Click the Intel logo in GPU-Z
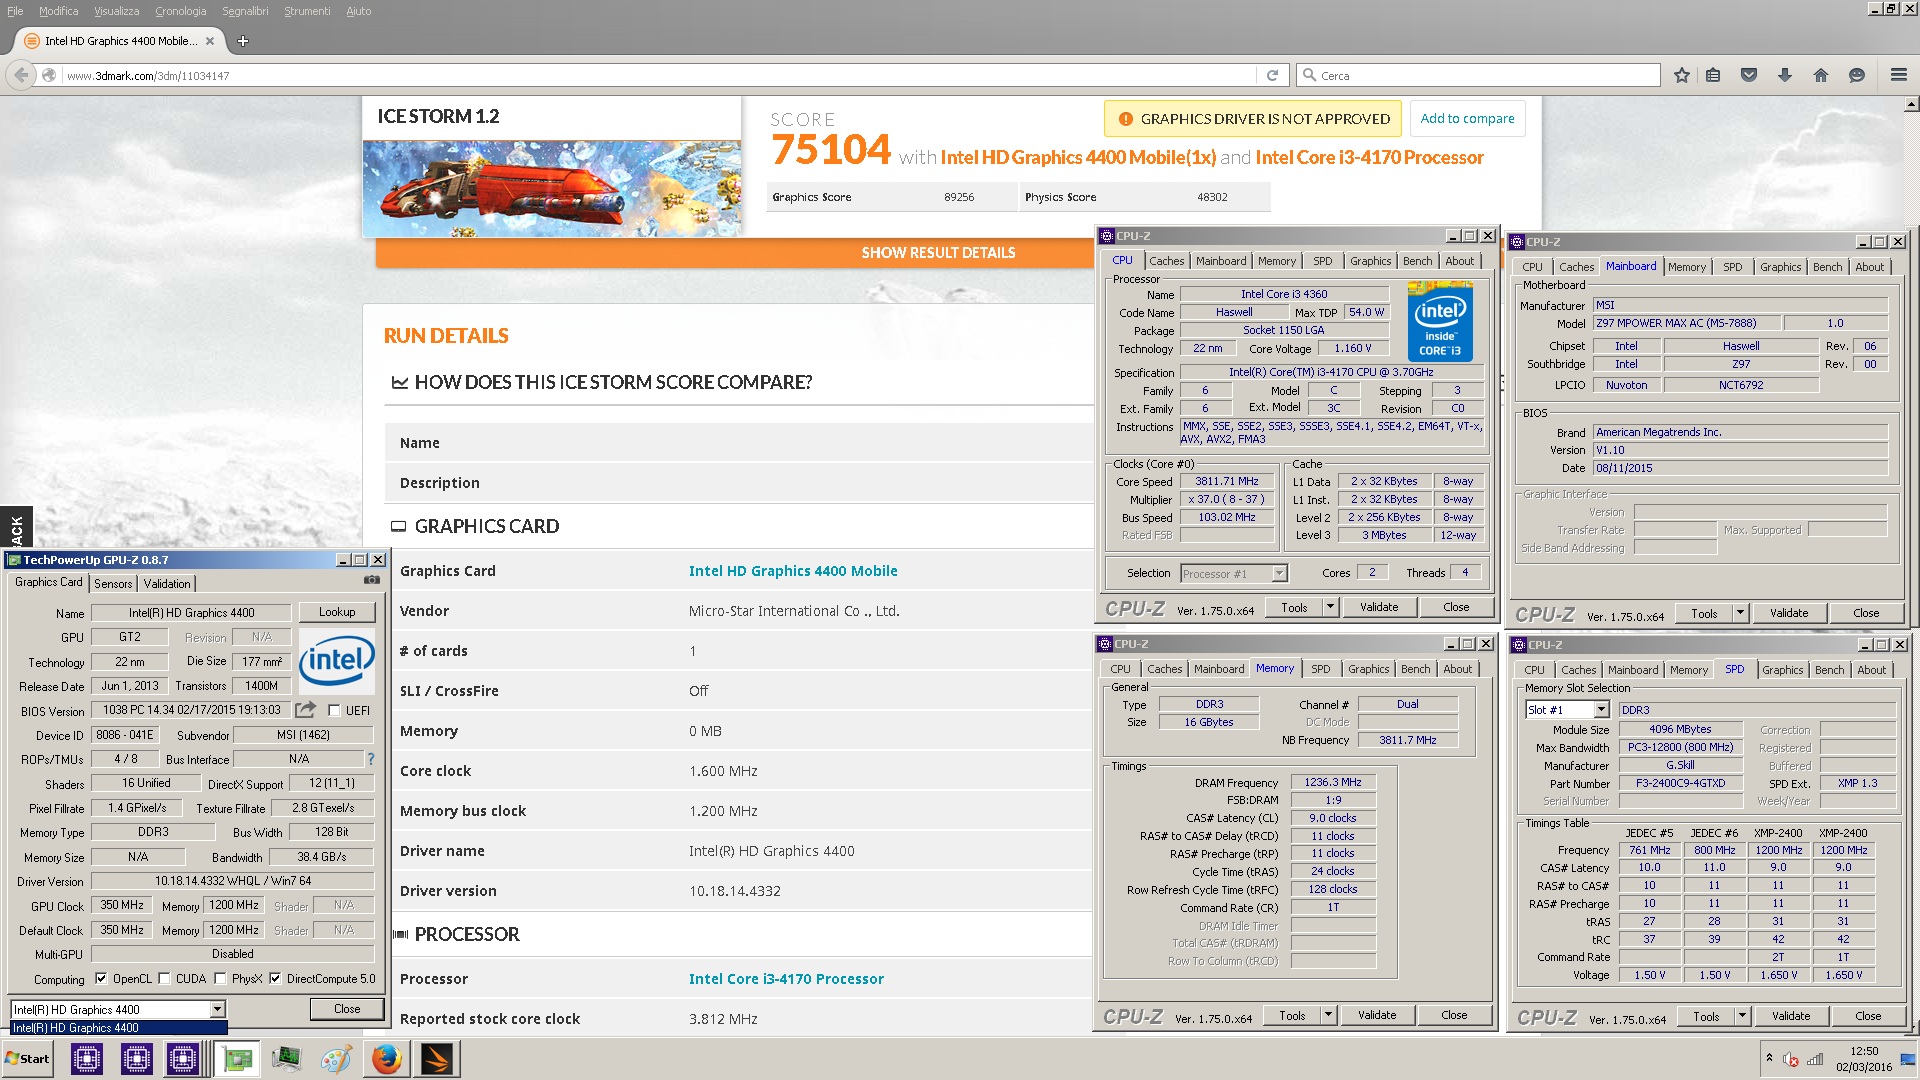 click(337, 661)
